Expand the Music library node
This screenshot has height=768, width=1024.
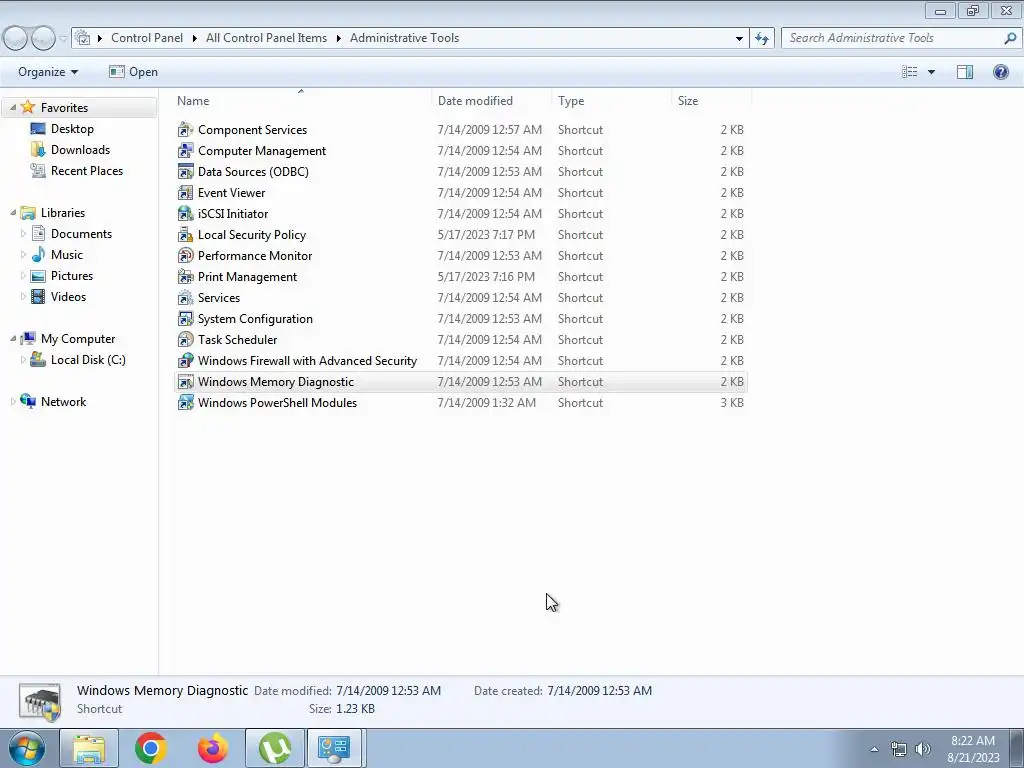coord(24,254)
